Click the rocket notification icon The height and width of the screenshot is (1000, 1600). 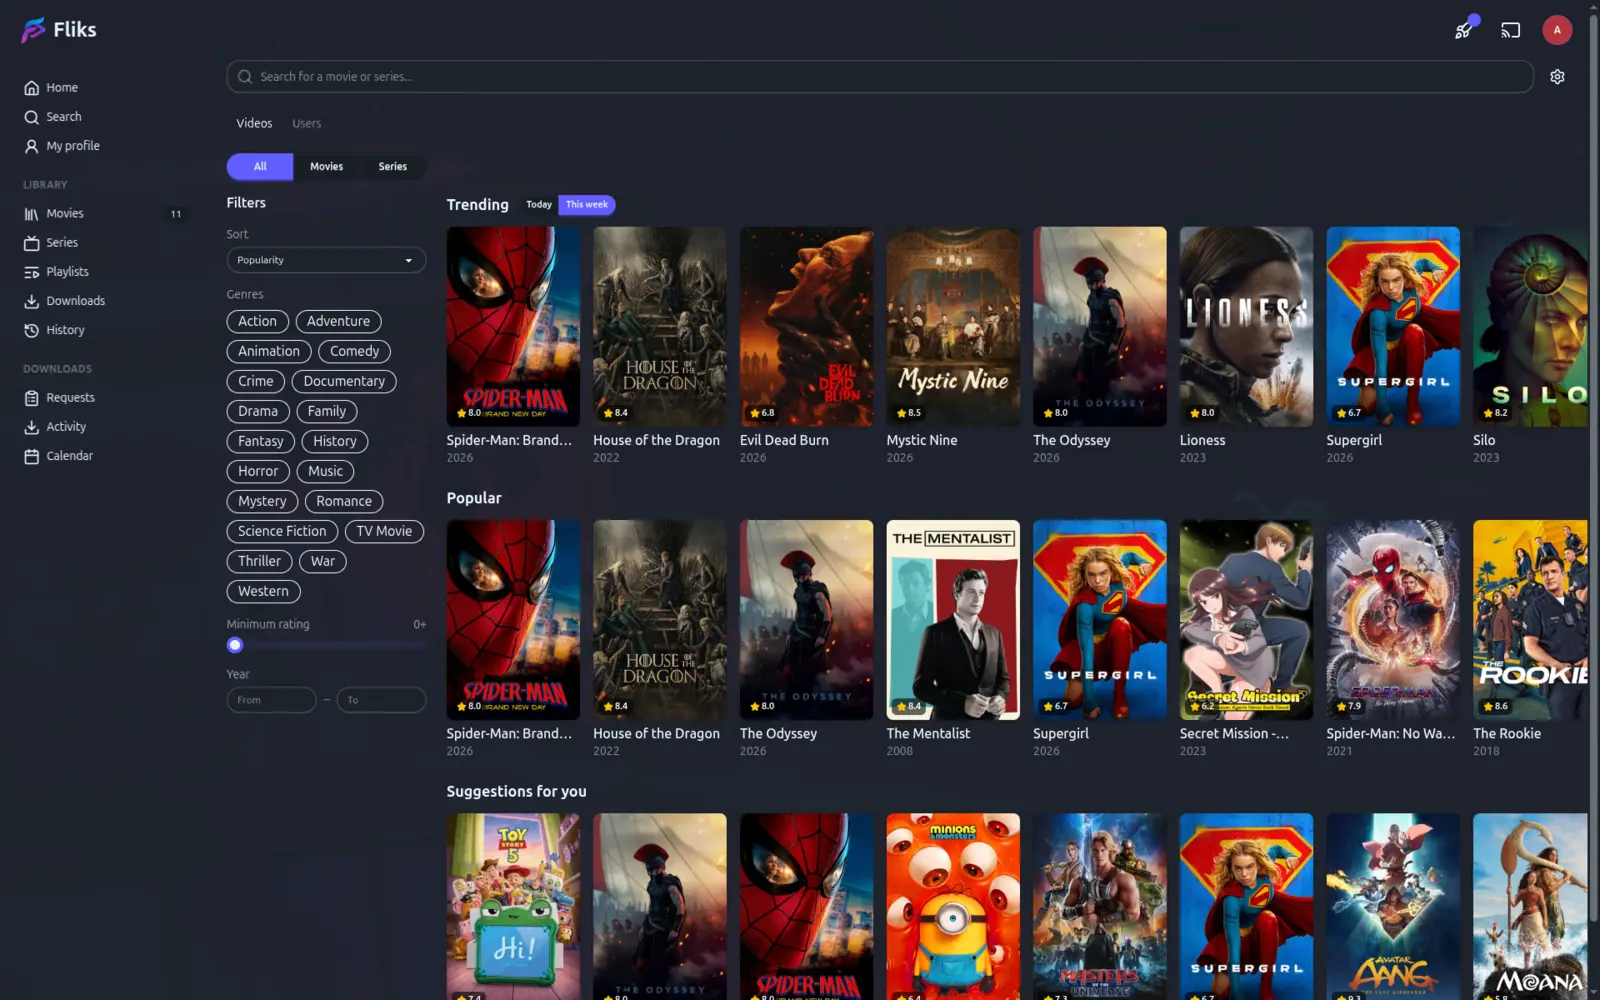[x=1465, y=29]
